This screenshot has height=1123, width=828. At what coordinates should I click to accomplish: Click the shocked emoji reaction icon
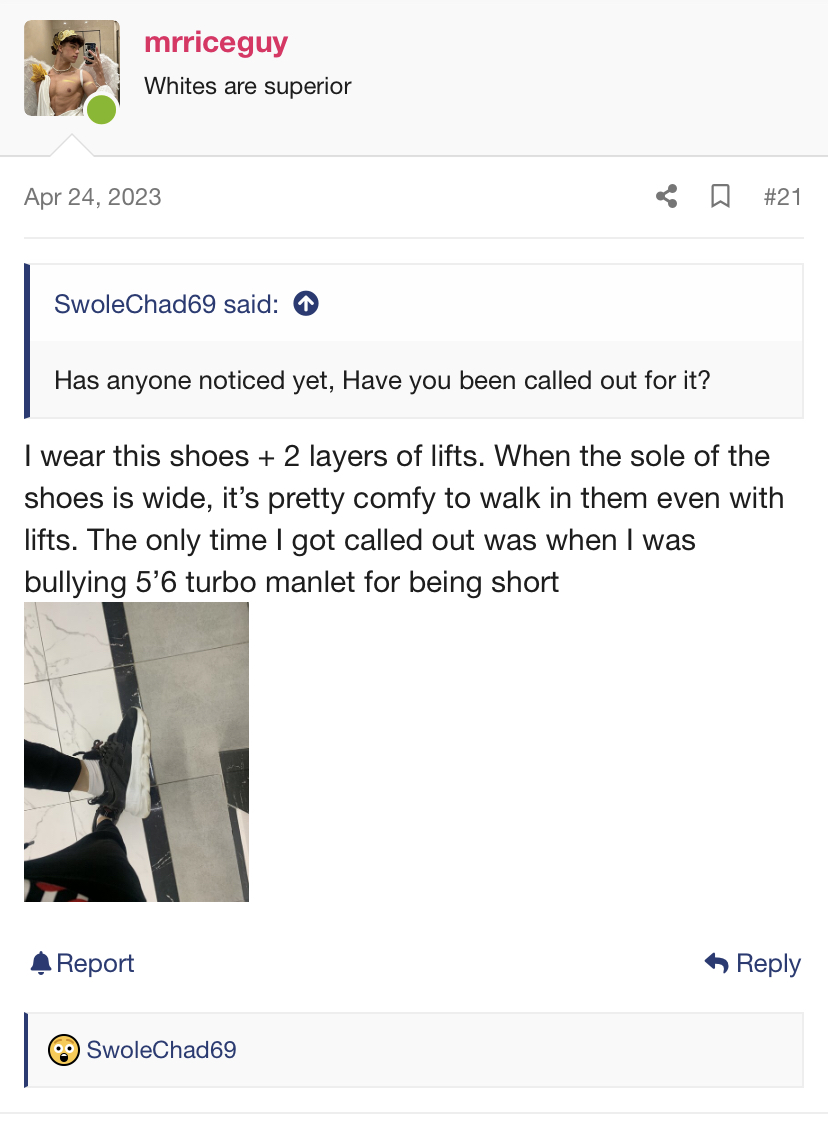pyautogui.click(x=64, y=1050)
